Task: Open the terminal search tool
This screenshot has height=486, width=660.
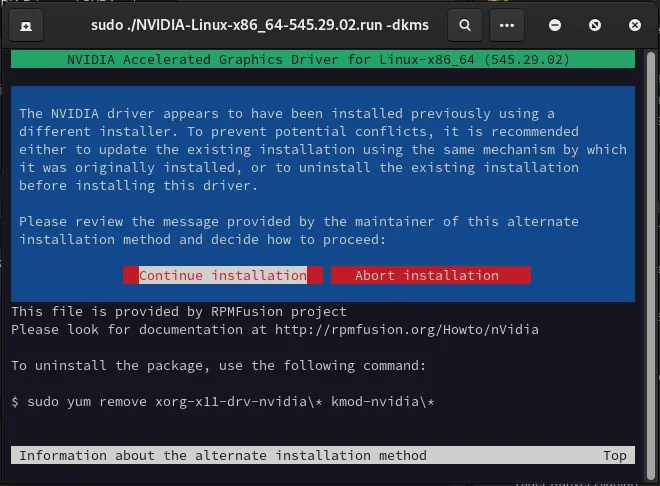Action: (465, 25)
